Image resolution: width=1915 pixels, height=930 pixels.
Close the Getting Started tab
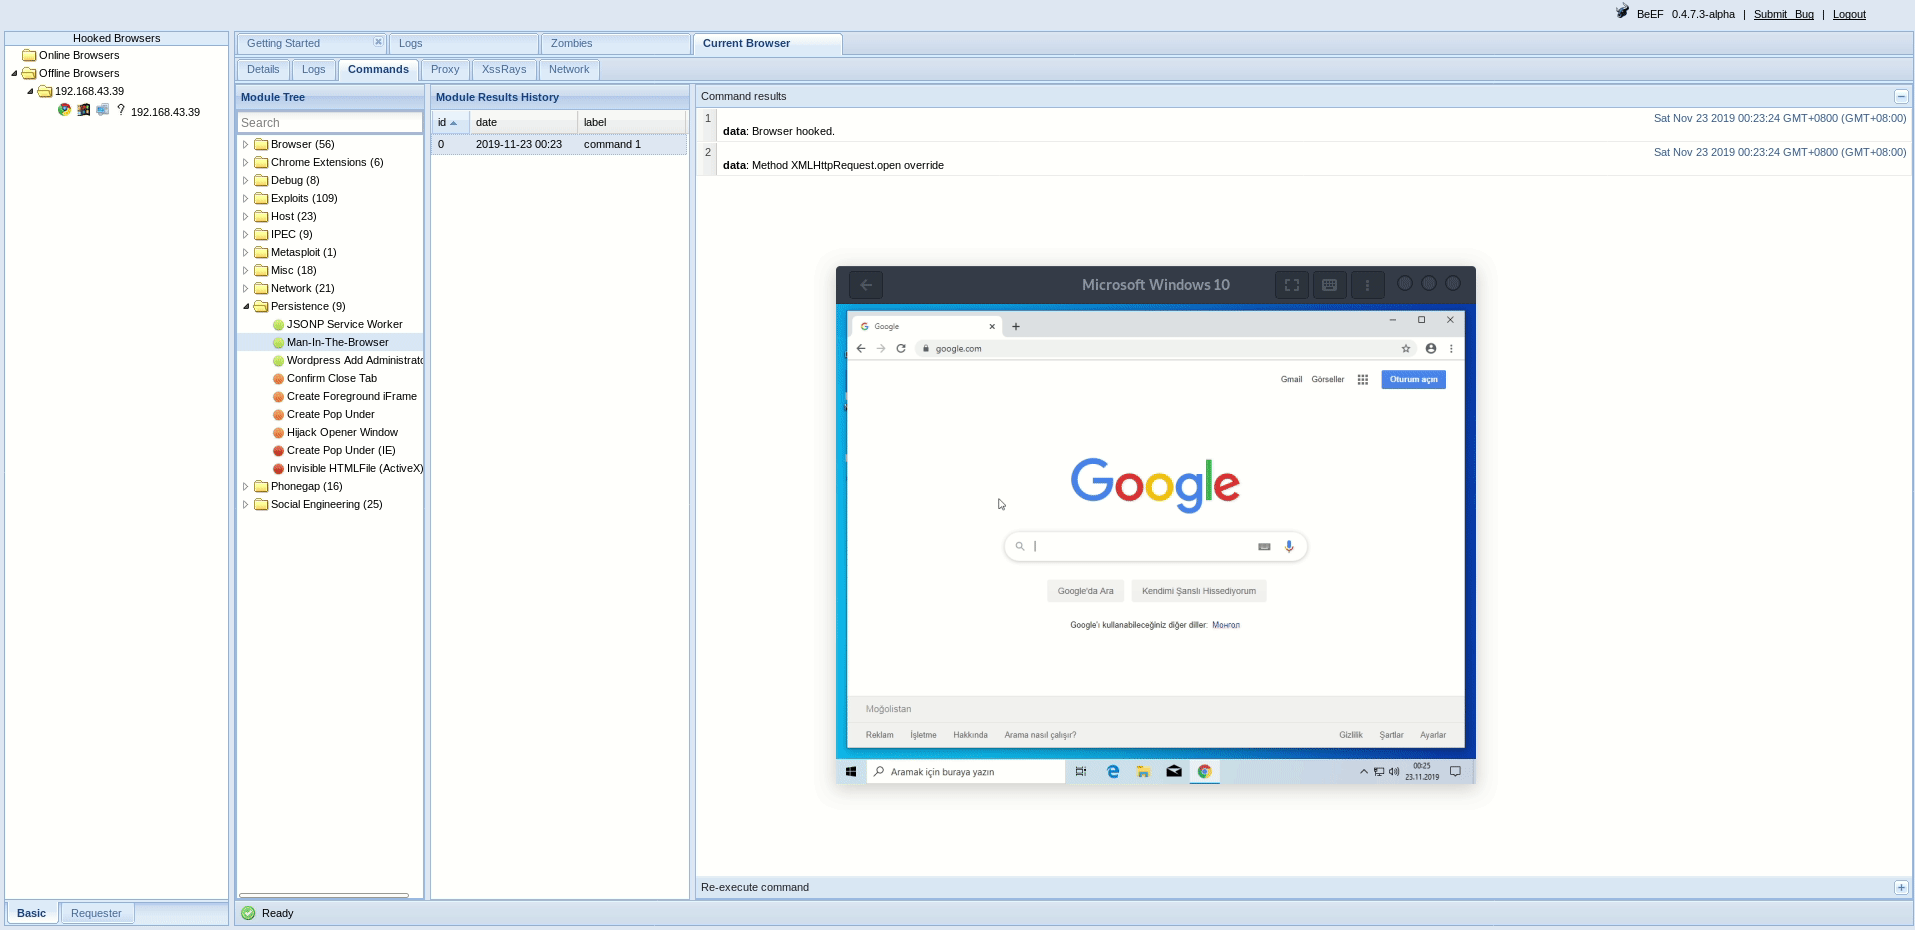pyautogui.click(x=378, y=42)
